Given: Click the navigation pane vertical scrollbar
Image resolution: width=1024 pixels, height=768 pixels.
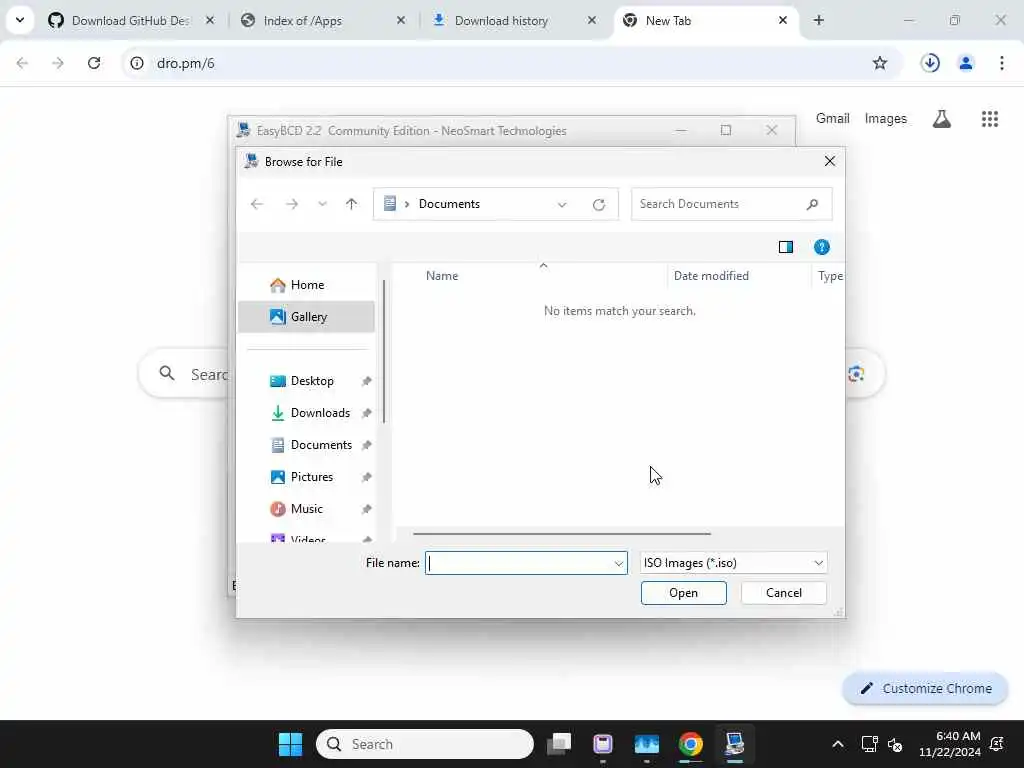Looking at the screenshot, I should pos(383,351).
